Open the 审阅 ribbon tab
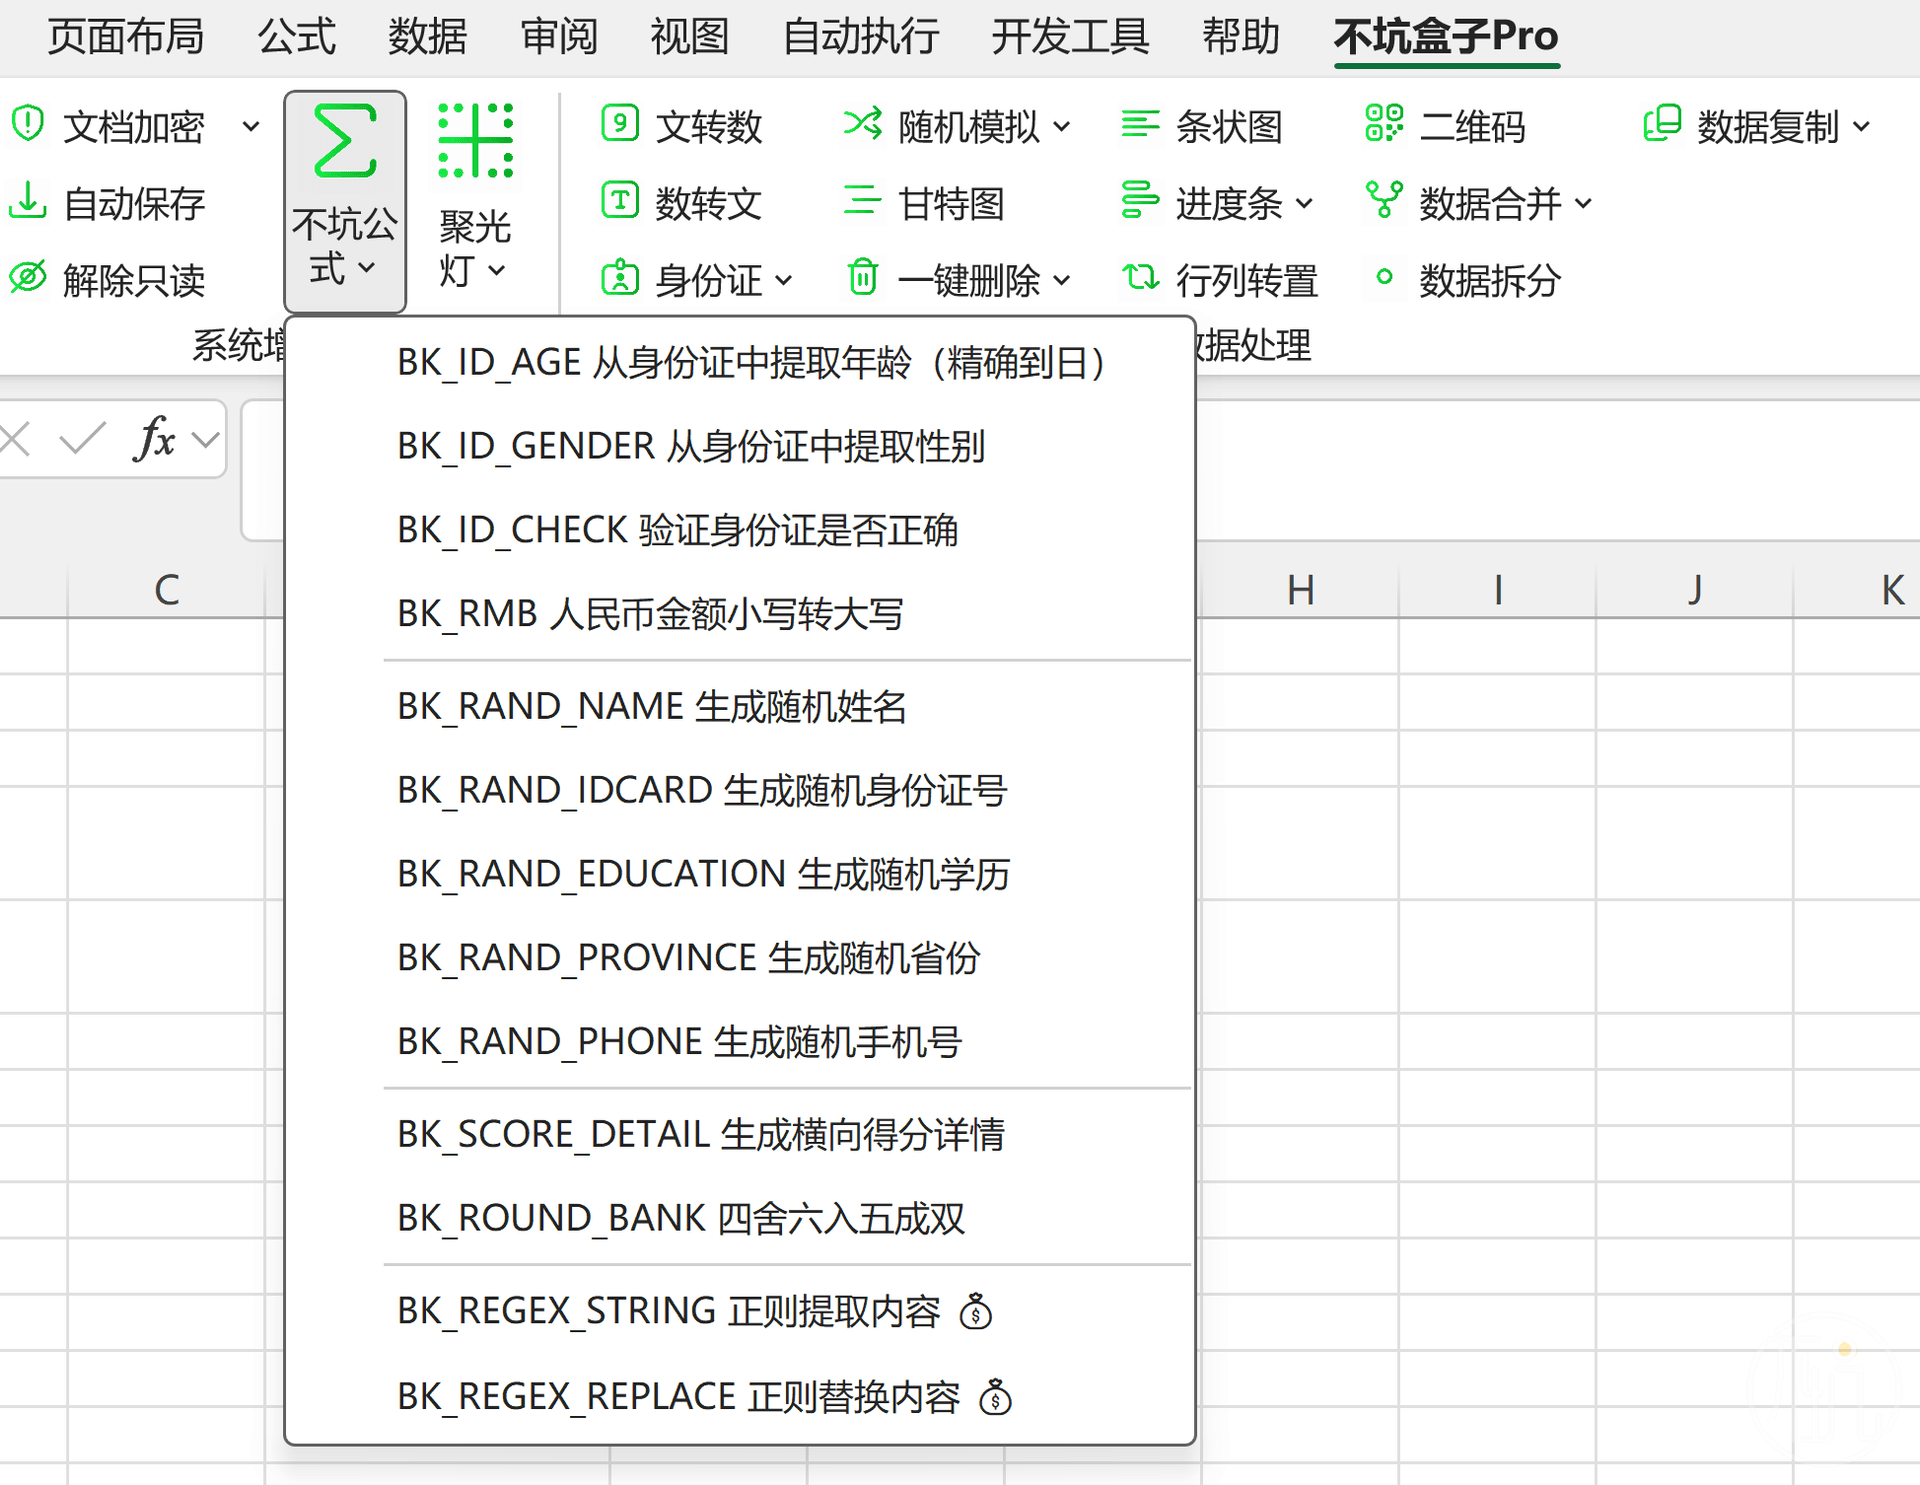This screenshot has width=1920, height=1485. (559, 36)
